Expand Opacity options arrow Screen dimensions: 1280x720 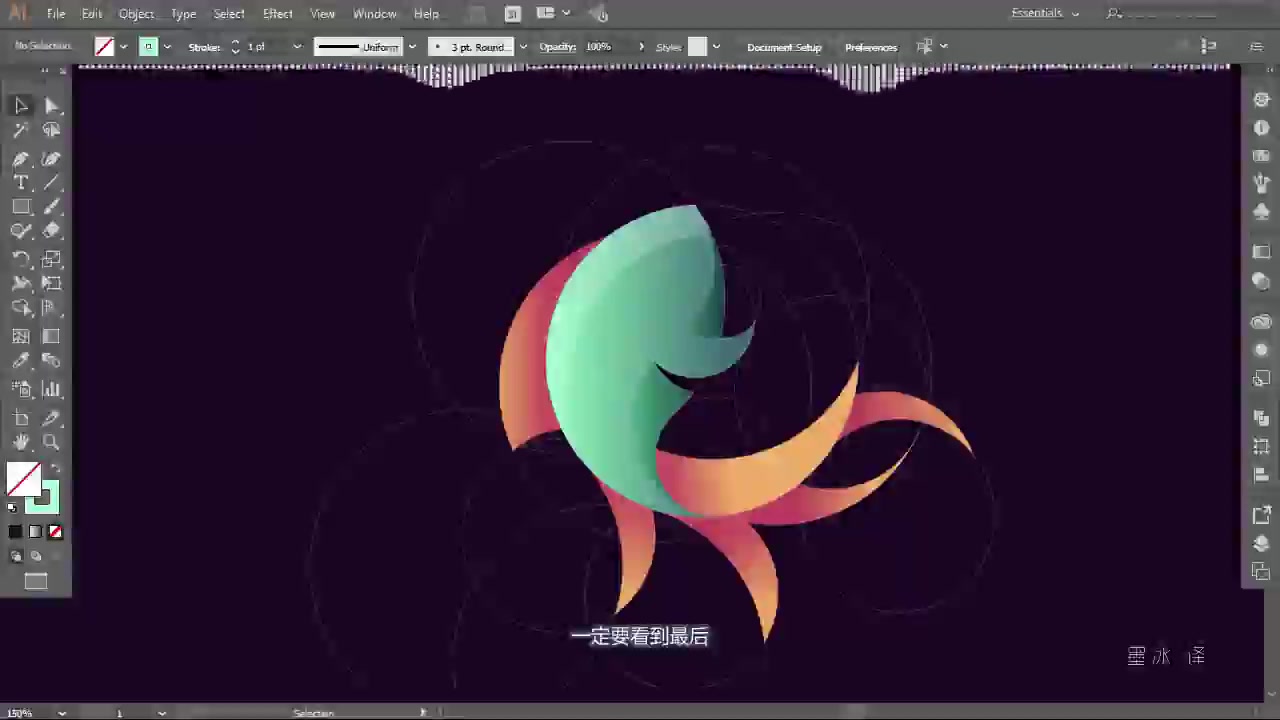(641, 47)
